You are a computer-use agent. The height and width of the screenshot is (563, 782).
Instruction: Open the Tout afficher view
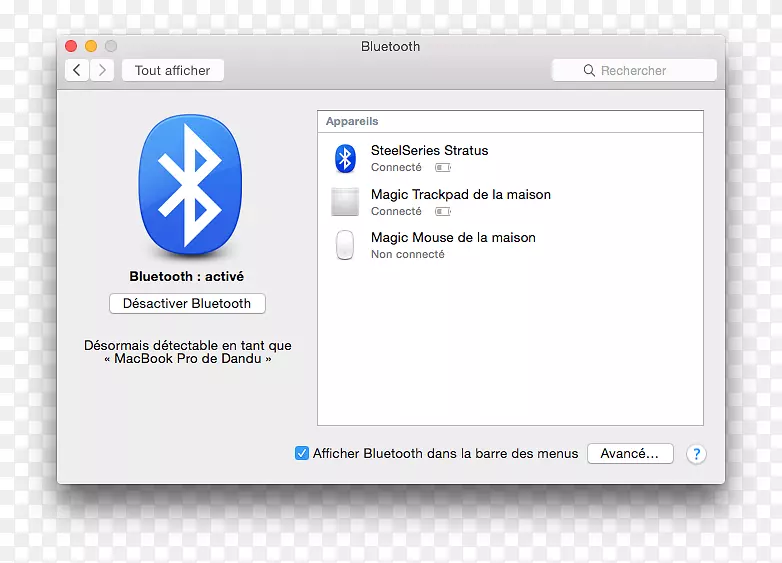tap(173, 70)
